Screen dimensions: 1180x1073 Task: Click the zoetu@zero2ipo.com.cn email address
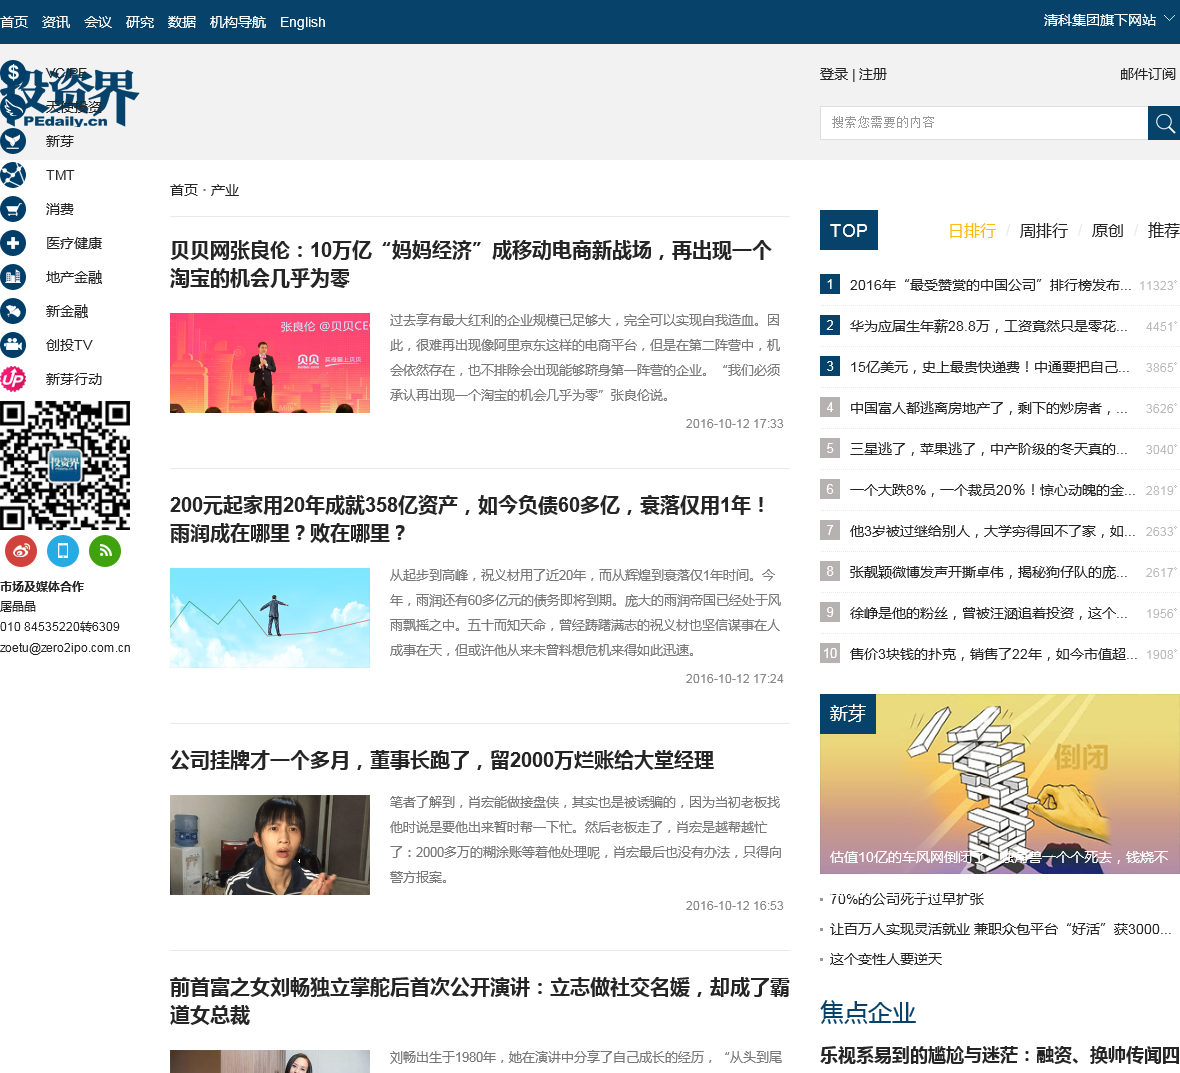tap(65, 648)
